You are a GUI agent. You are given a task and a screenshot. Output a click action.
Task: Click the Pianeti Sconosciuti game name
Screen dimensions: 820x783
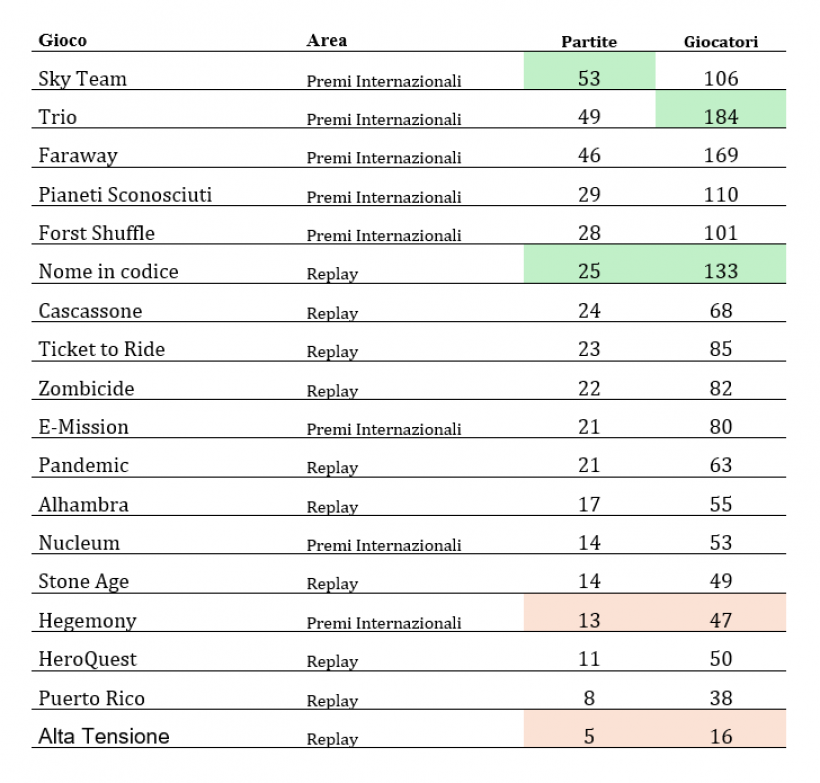(x=125, y=195)
